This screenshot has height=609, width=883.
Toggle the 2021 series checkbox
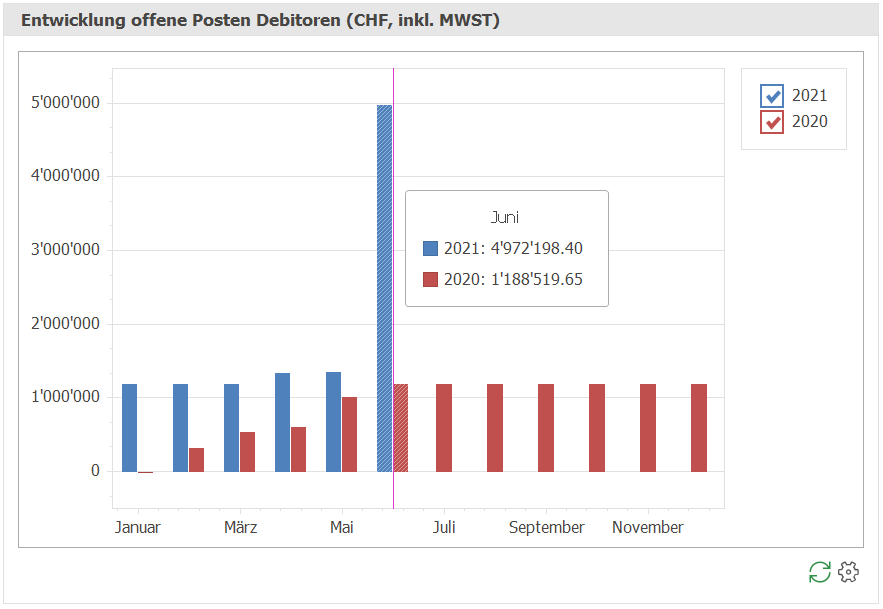coord(771,96)
